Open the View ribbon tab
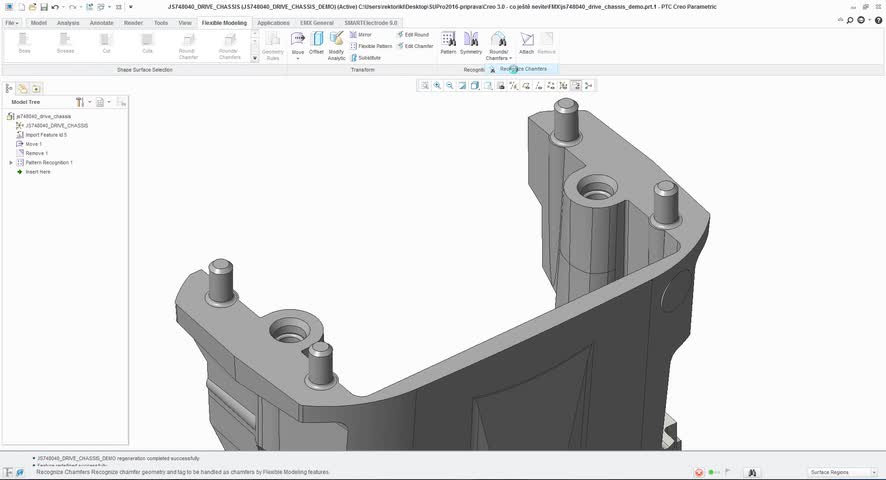This screenshot has height=480, width=886. 185,23
